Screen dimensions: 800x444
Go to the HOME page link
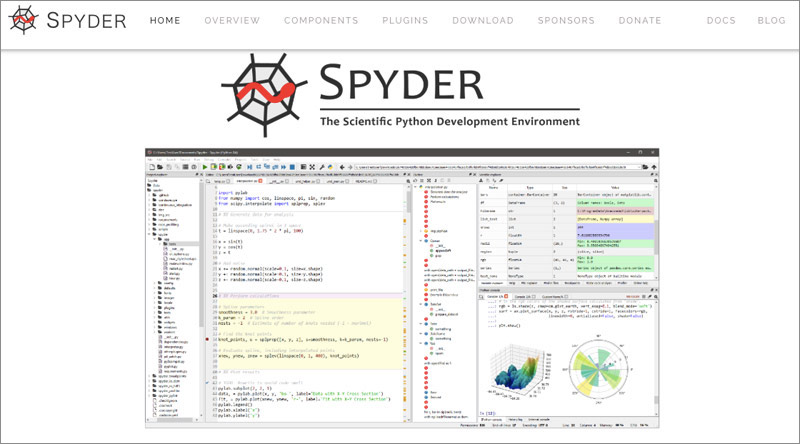click(x=165, y=20)
